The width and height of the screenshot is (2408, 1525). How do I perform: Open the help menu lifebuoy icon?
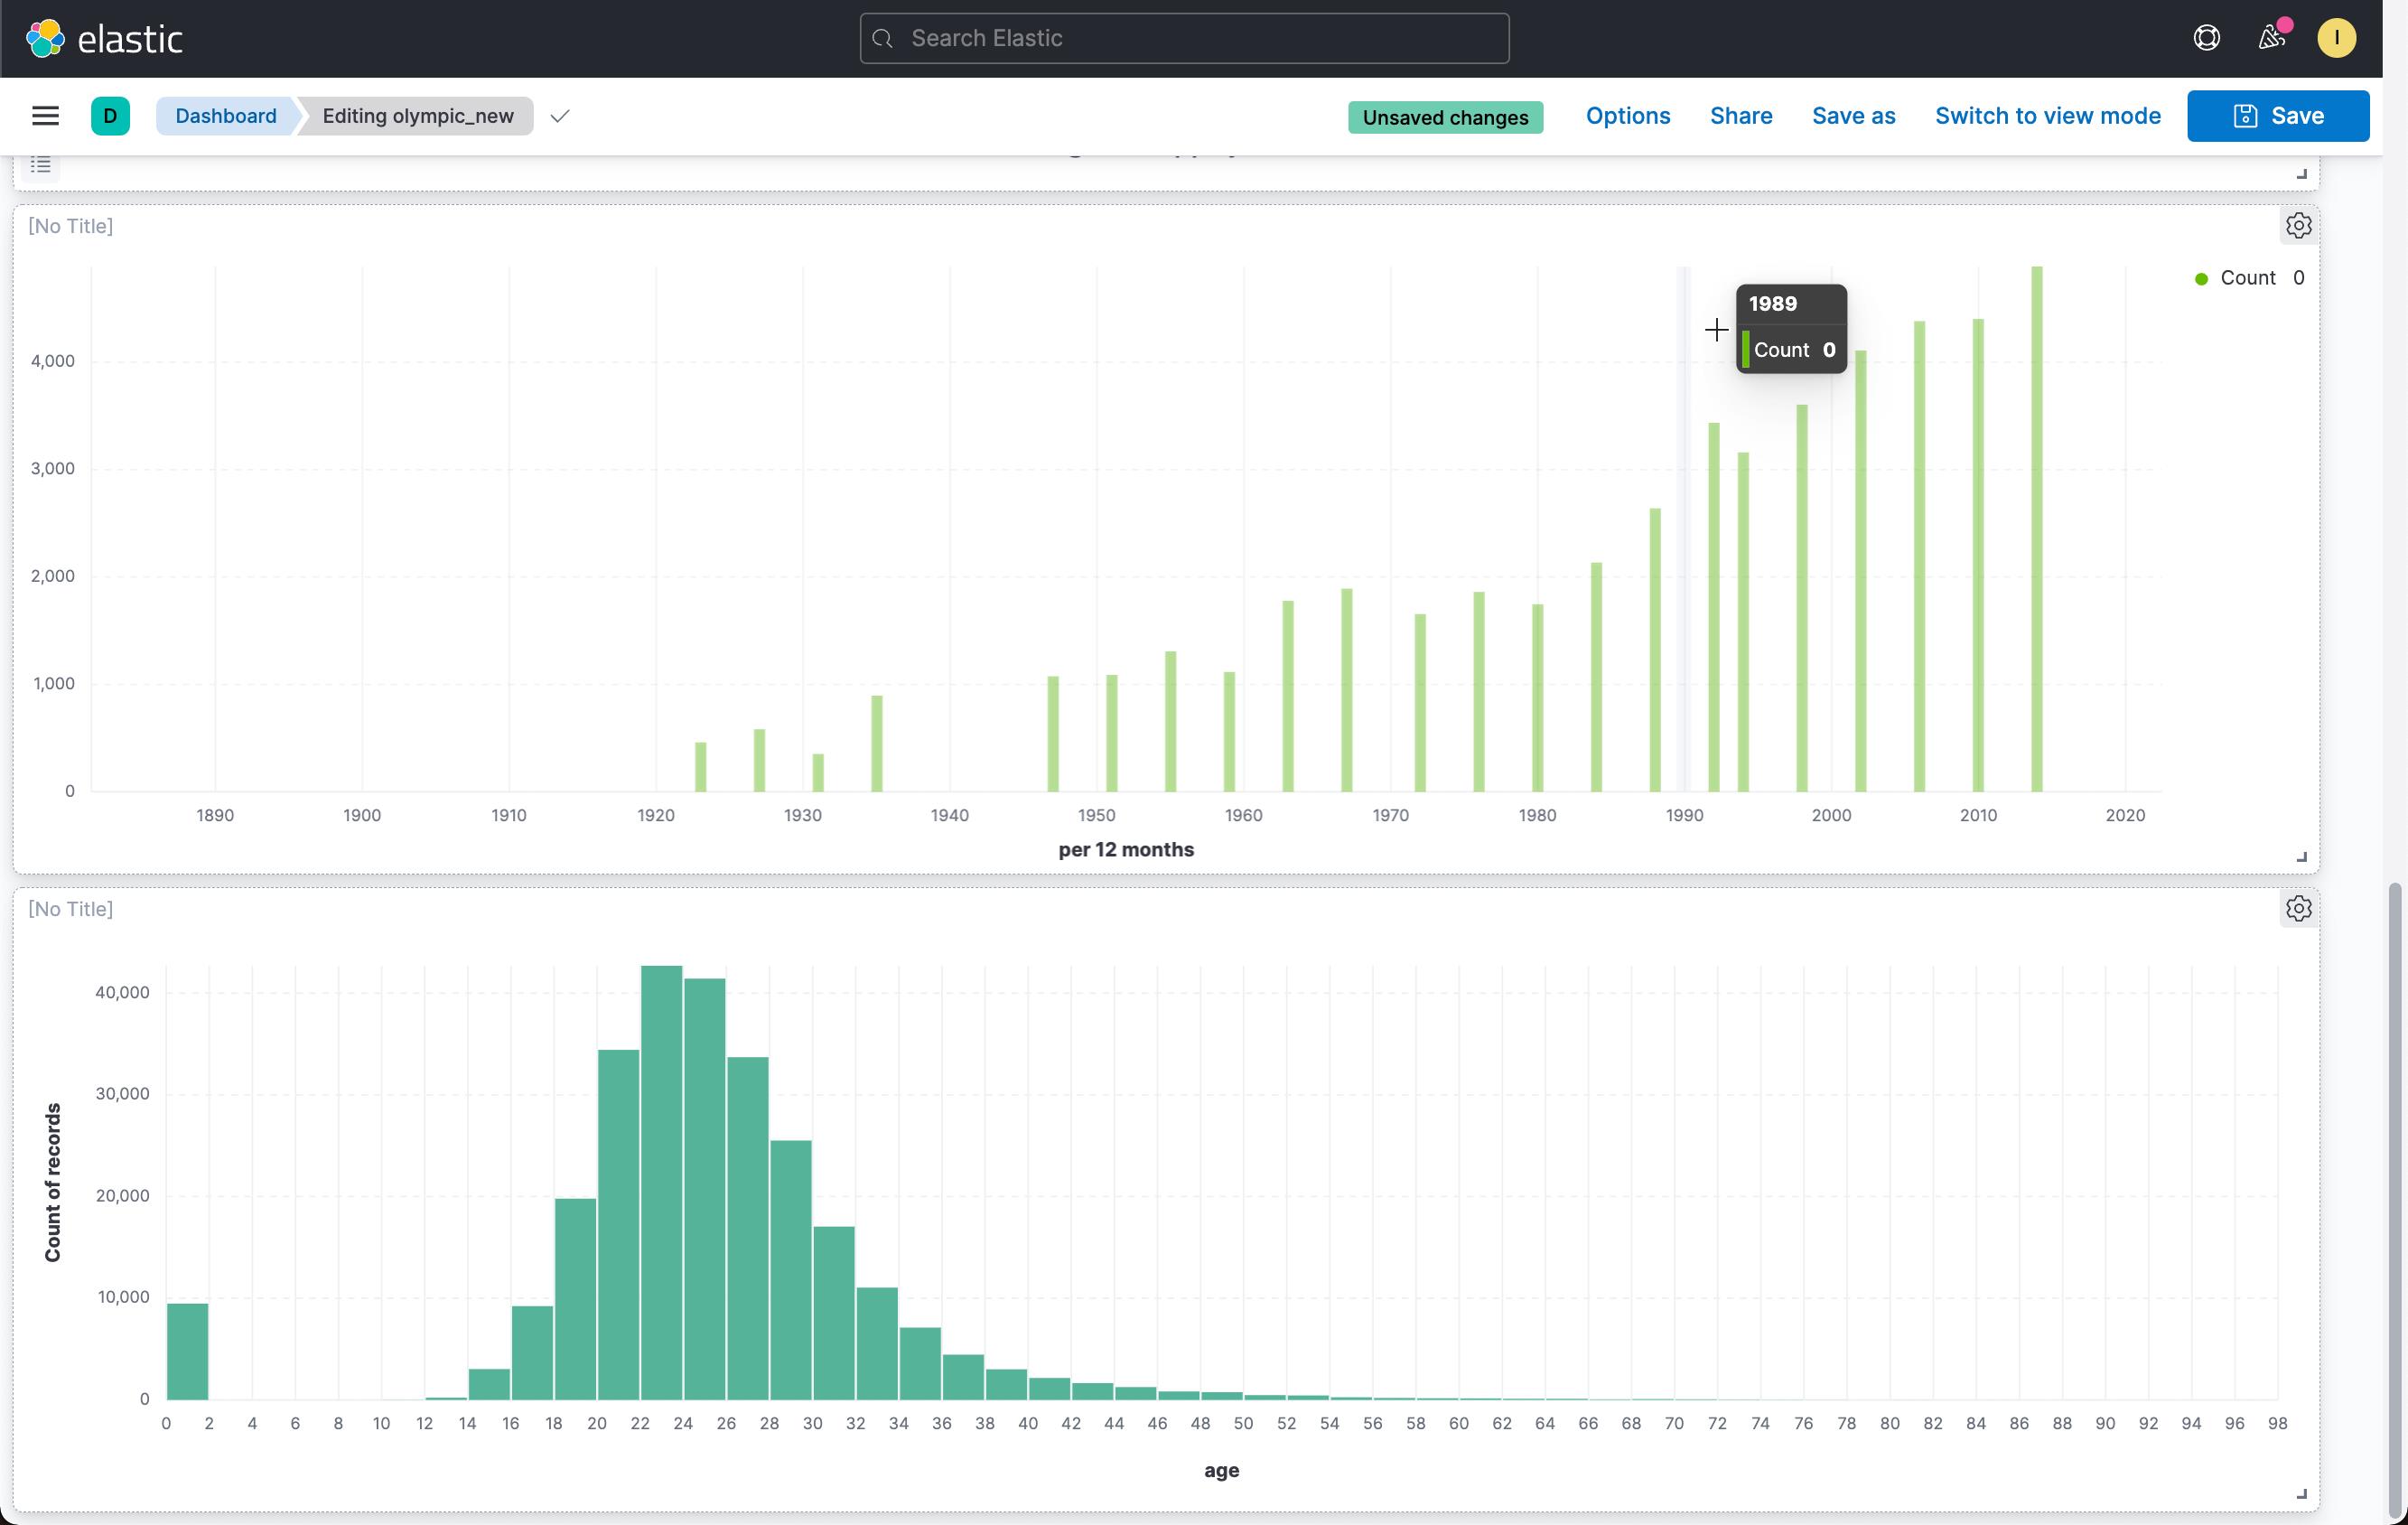coord(2206,38)
